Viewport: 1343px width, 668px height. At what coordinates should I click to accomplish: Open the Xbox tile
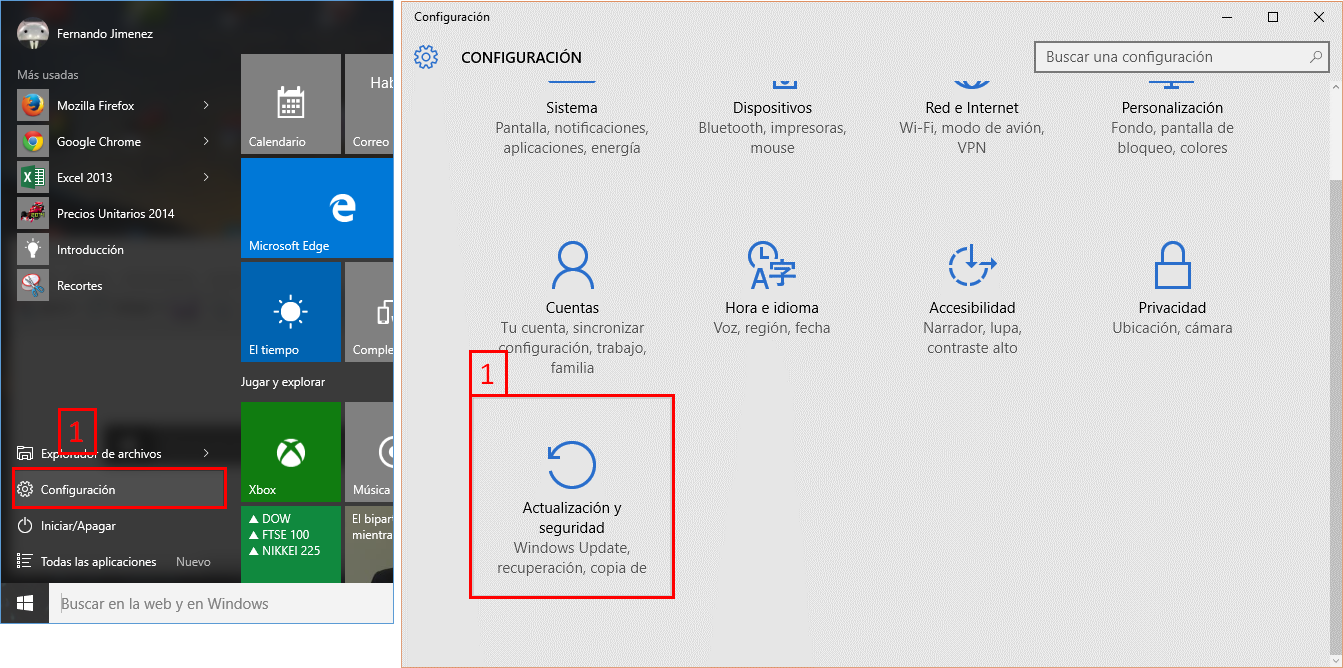291,452
